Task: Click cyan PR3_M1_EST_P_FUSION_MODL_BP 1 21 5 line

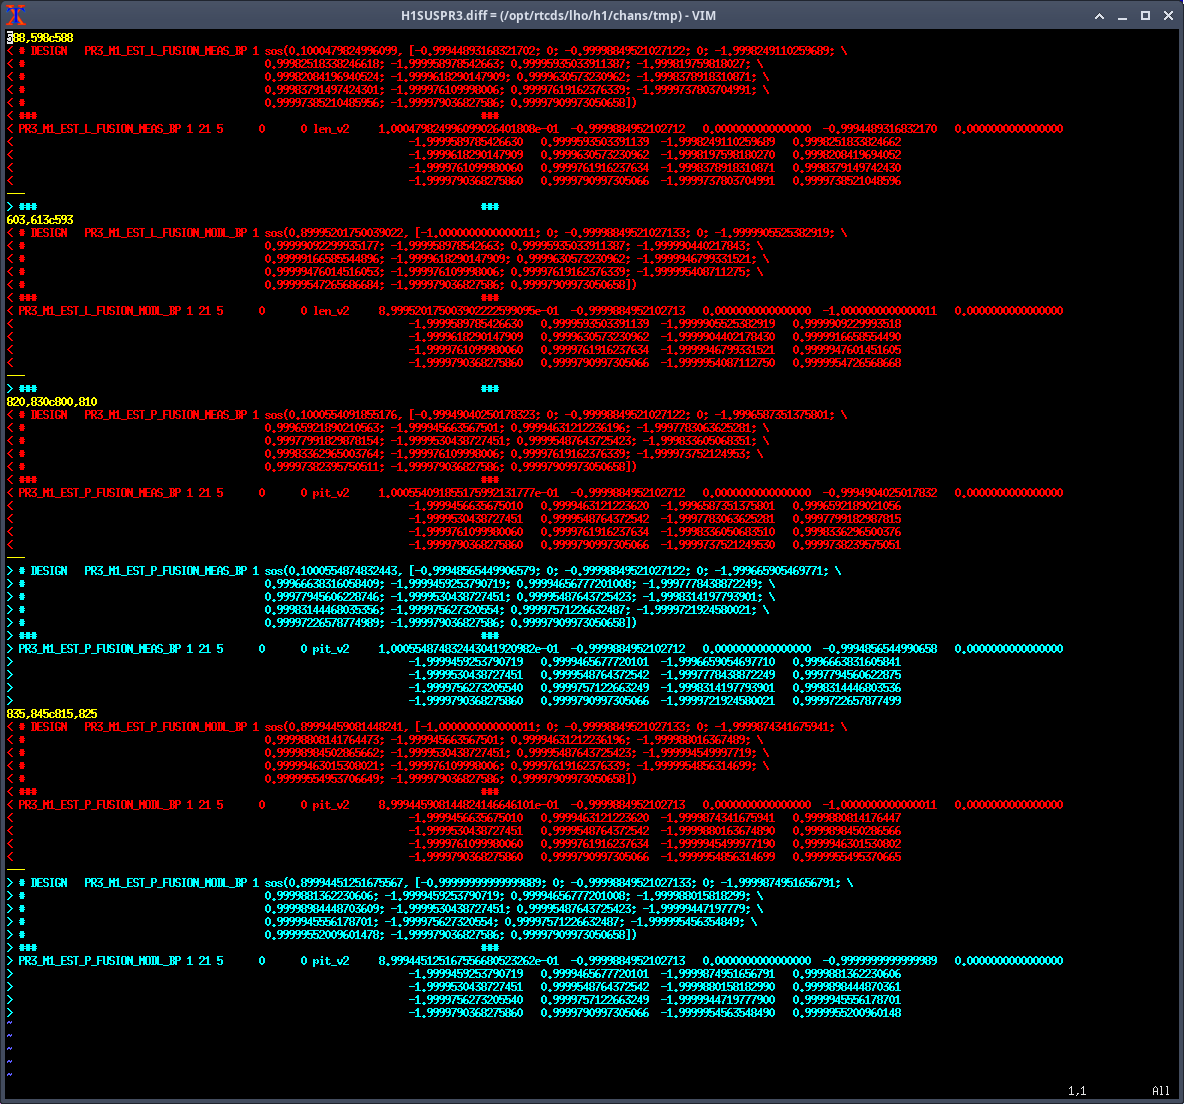Action: pos(120,961)
